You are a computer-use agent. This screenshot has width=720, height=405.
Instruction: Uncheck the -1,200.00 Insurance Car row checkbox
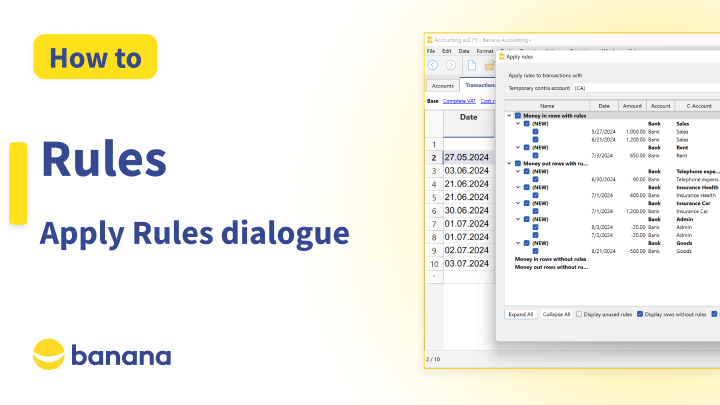(535, 211)
